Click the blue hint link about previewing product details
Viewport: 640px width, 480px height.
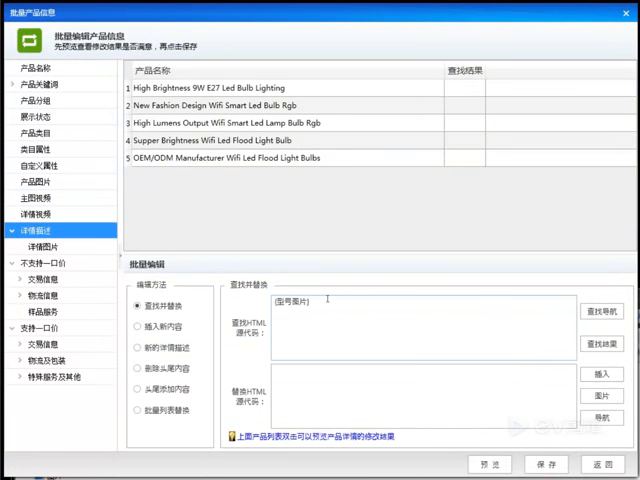click(x=316, y=436)
